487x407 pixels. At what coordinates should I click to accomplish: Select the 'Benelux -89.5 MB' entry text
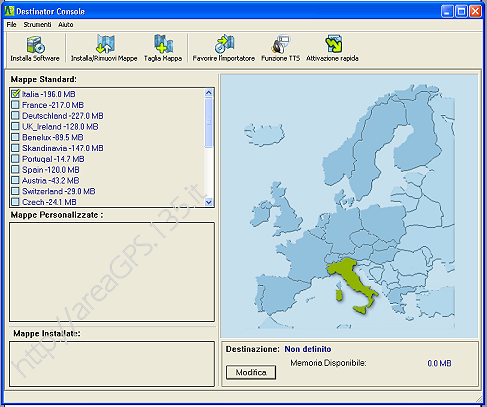pos(53,137)
